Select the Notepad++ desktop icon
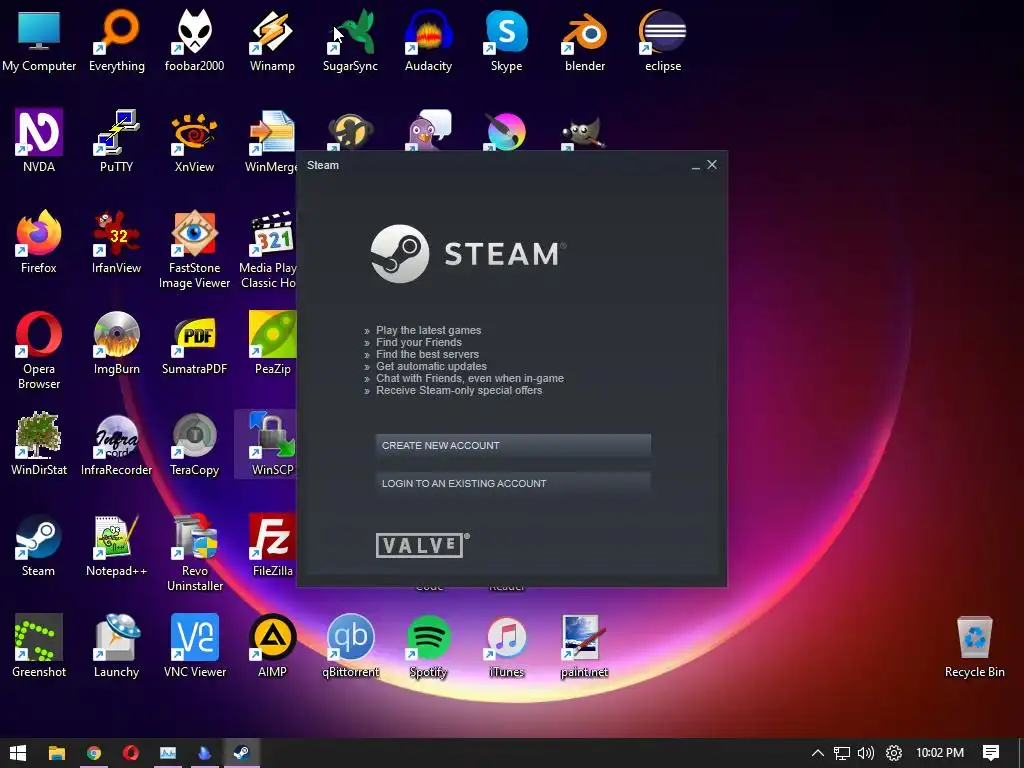The height and width of the screenshot is (768, 1024). coord(116,545)
